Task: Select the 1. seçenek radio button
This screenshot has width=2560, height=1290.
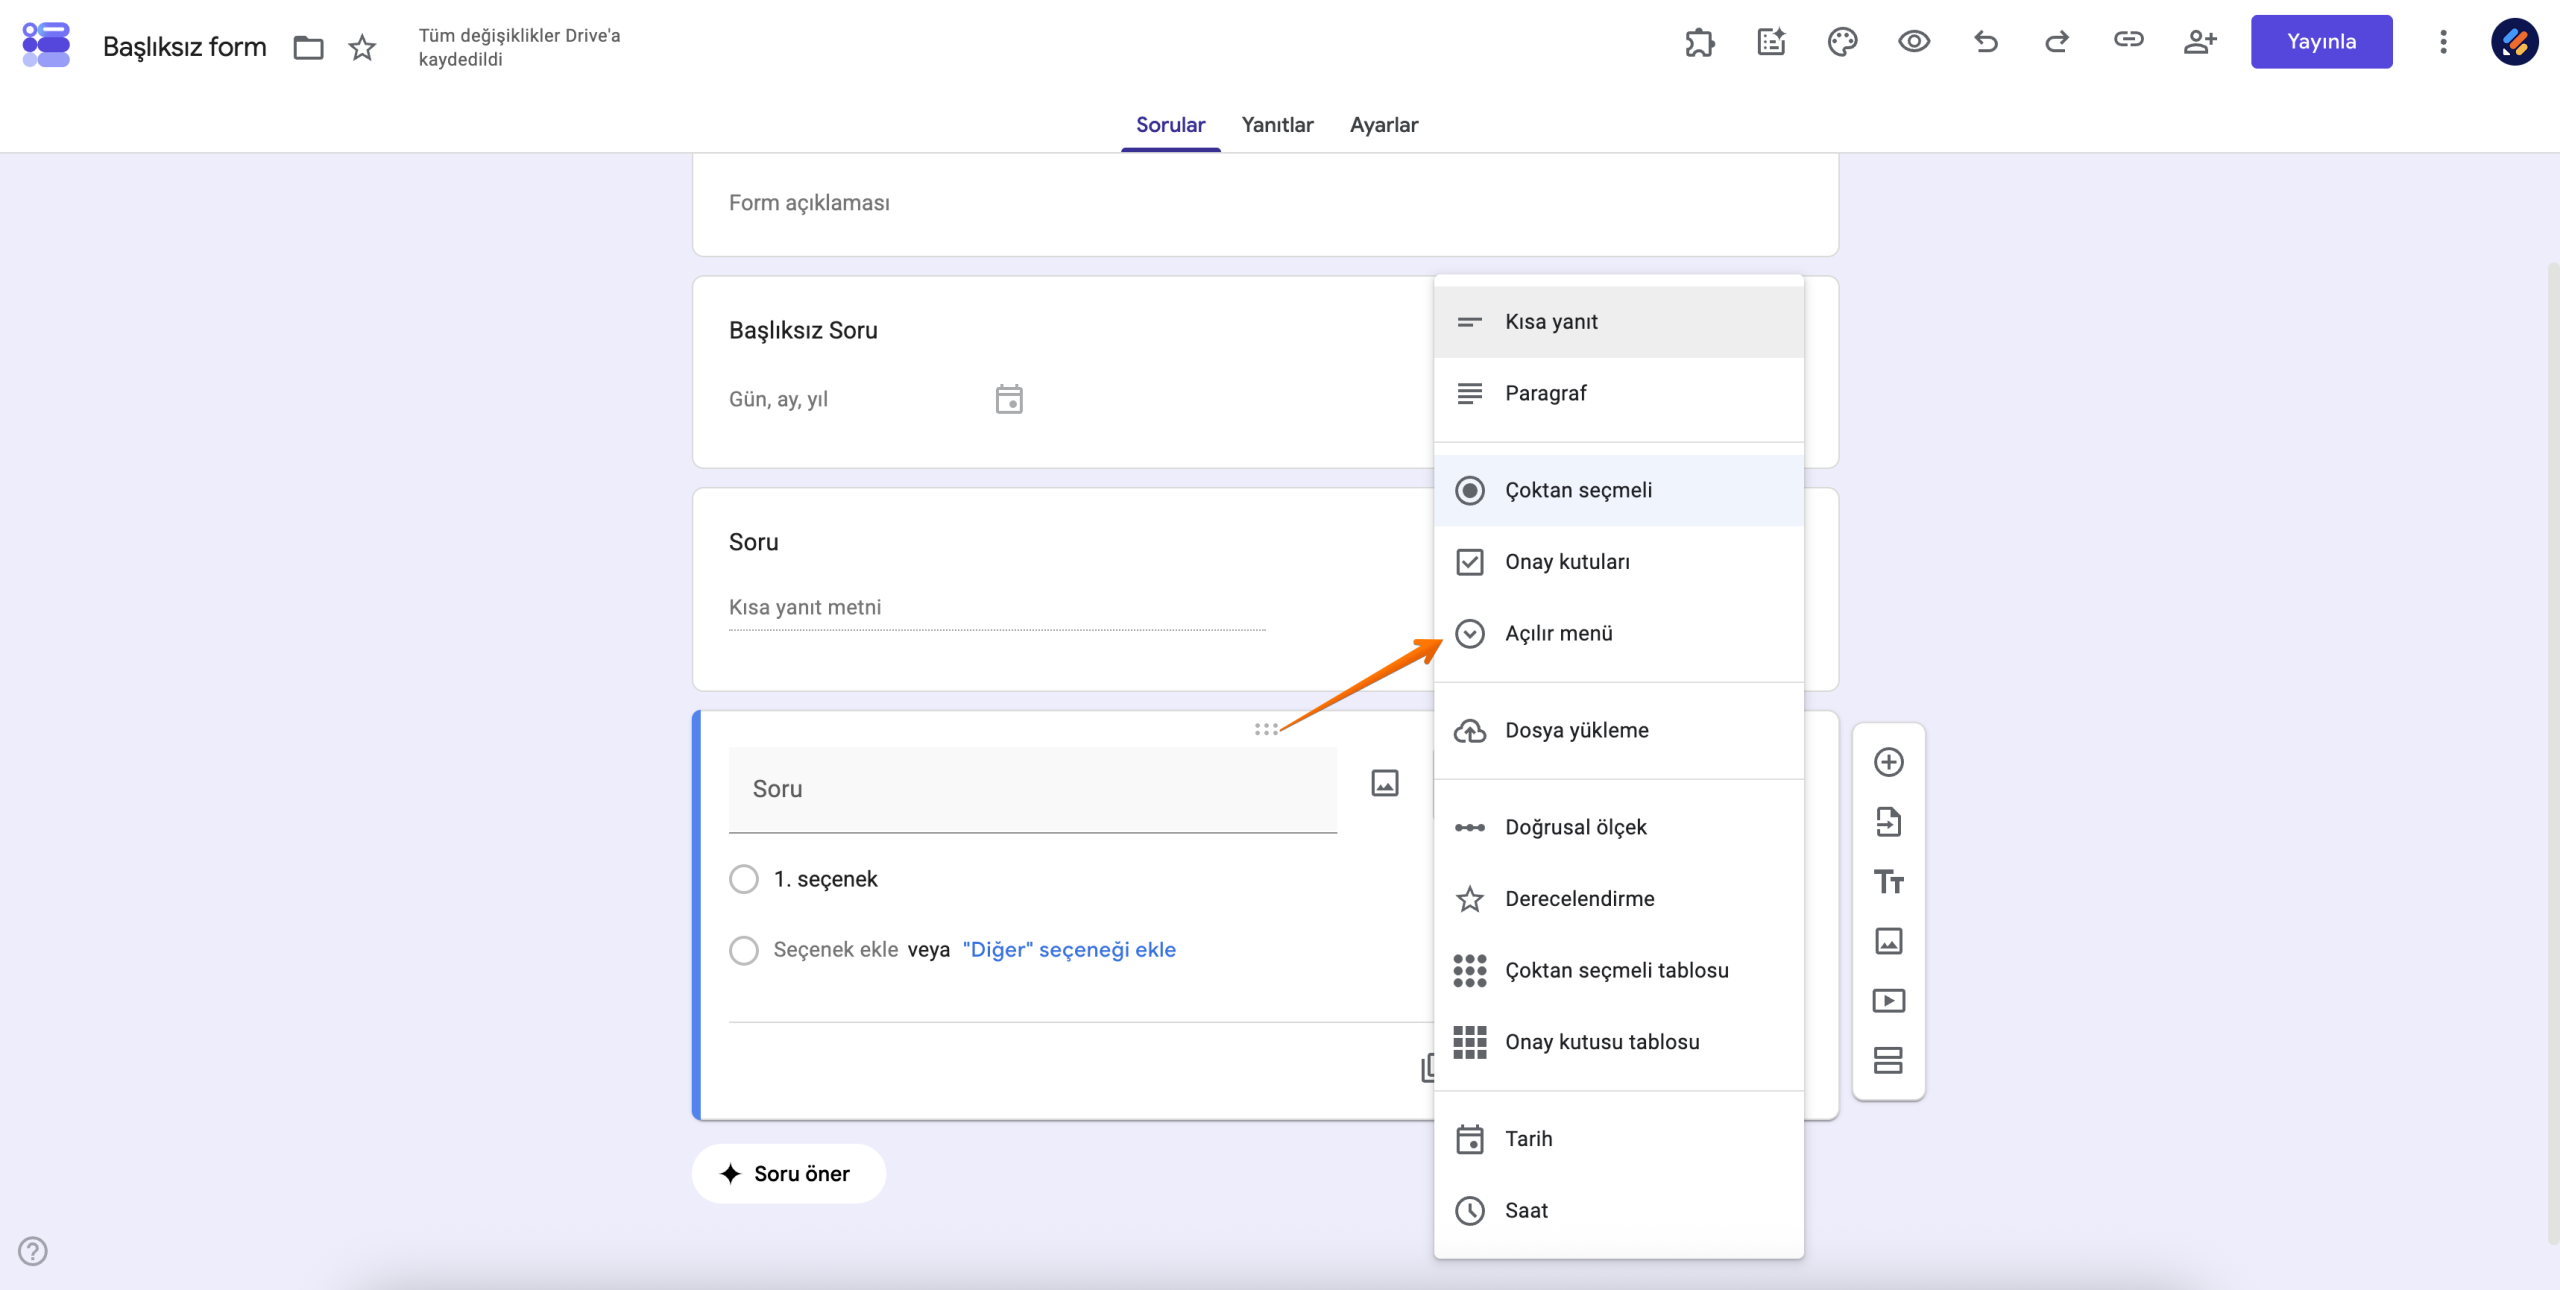Action: [743, 879]
